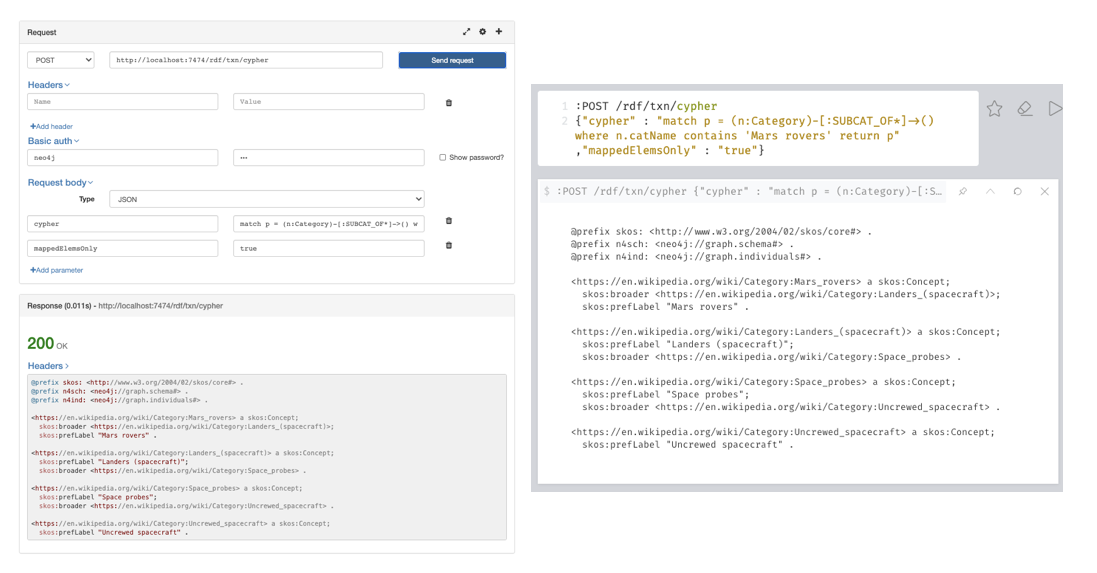Clear the Neo4j editor with eraser icon
The width and height of the screenshot is (1097, 573).
pyautogui.click(x=1025, y=109)
